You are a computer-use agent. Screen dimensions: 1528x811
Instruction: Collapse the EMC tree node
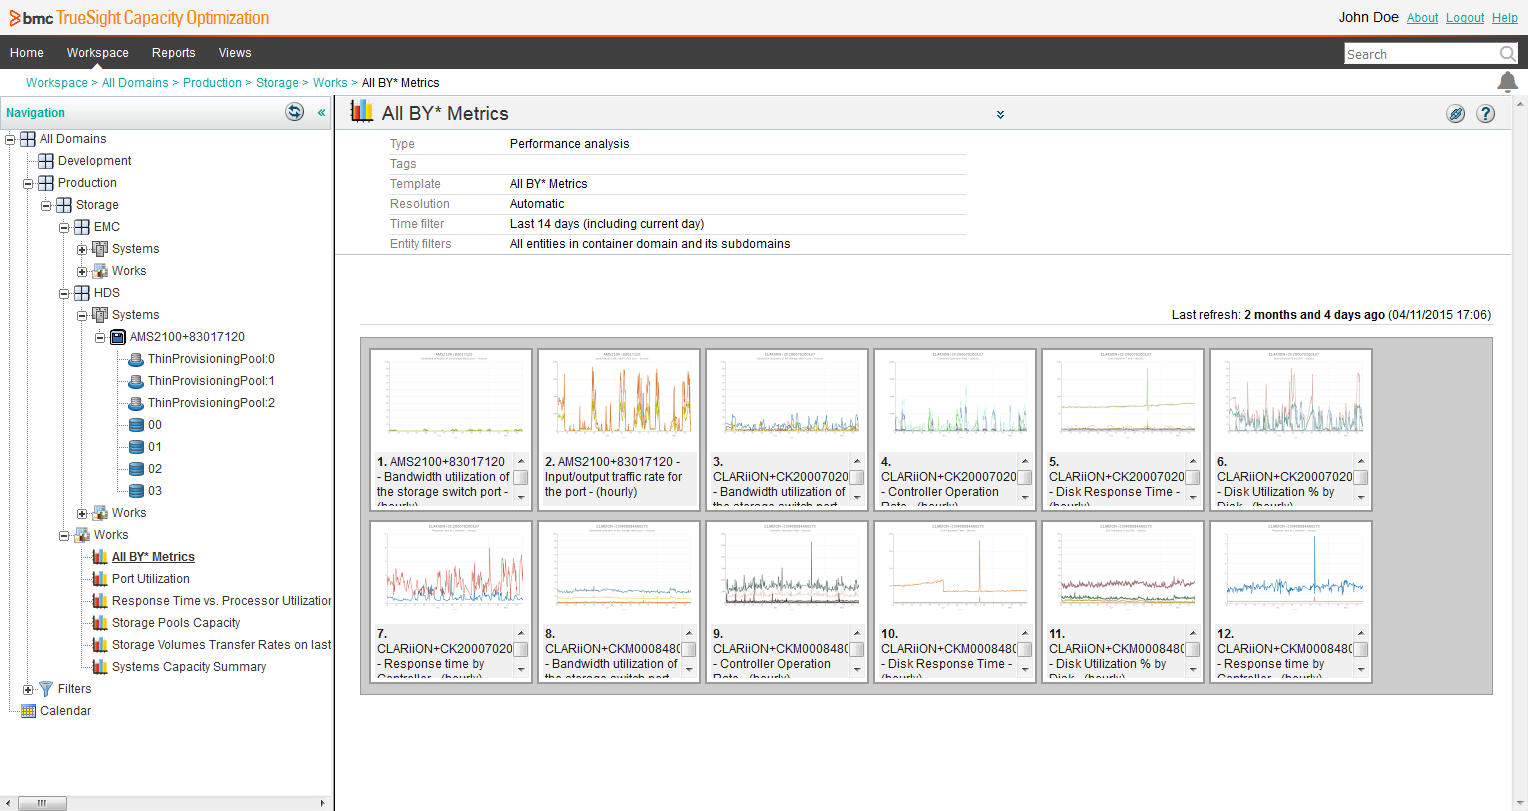64,227
